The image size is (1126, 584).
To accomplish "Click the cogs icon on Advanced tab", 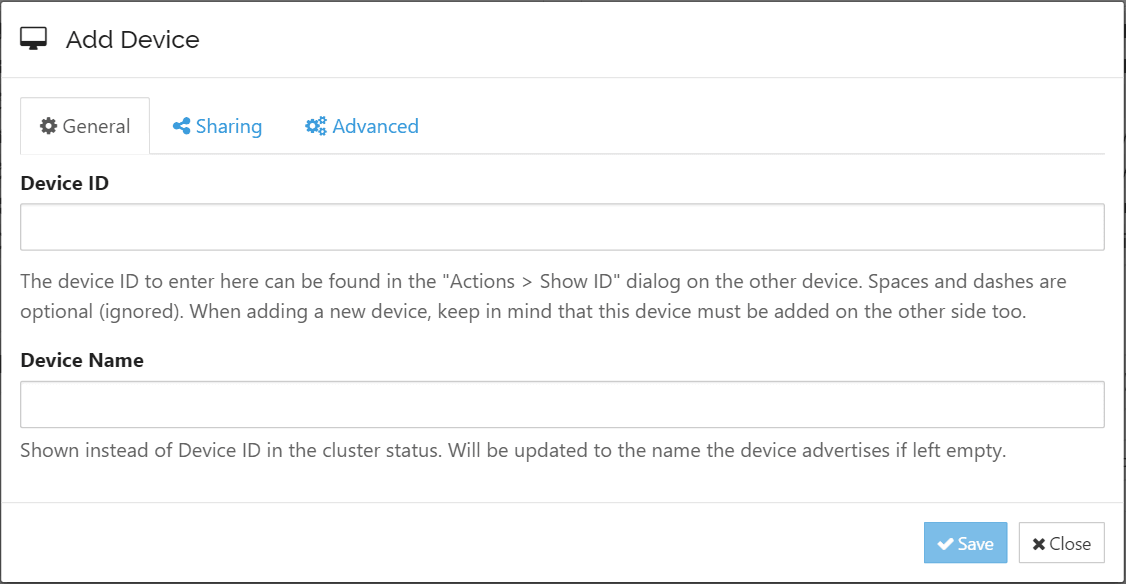I will (x=316, y=126).
